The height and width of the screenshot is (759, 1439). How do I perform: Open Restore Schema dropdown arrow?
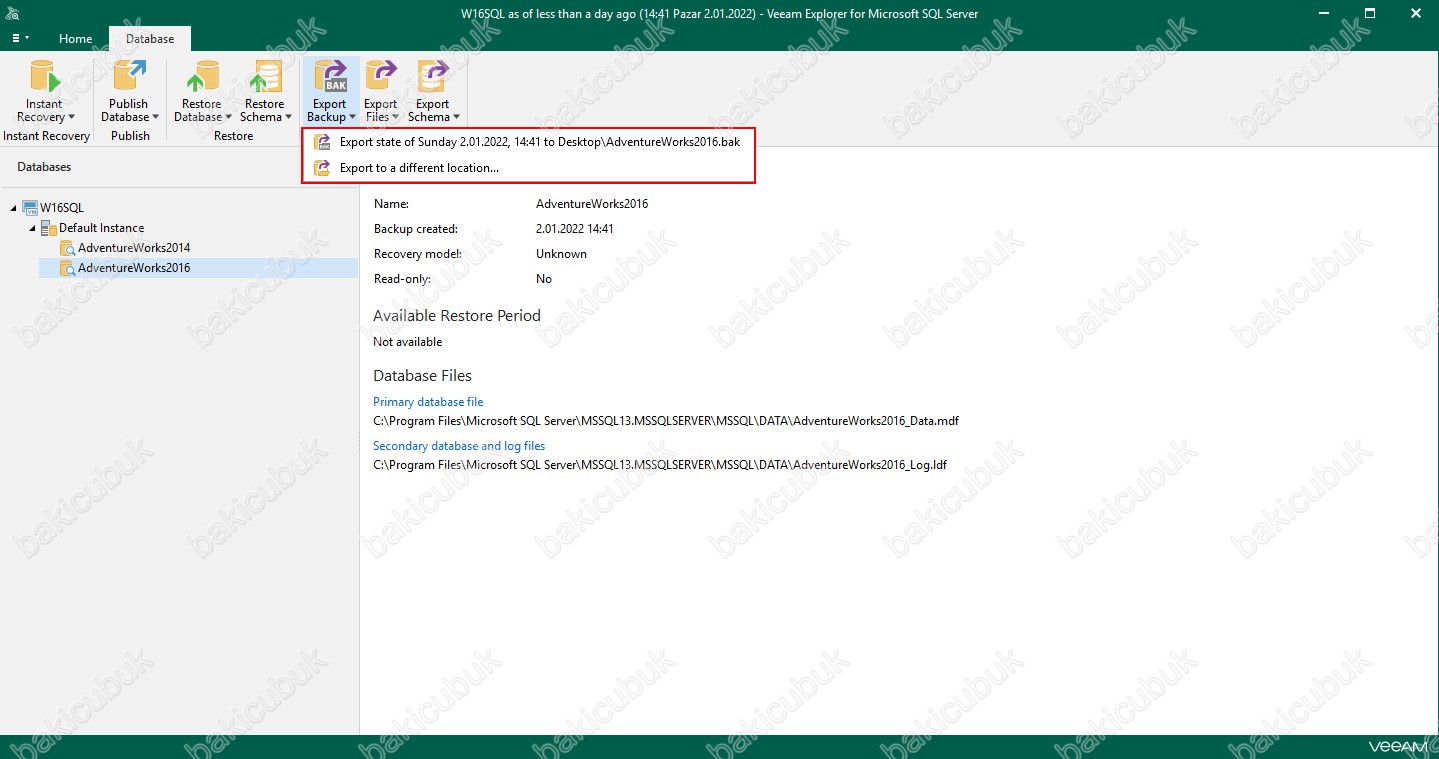tap(288, 118)
